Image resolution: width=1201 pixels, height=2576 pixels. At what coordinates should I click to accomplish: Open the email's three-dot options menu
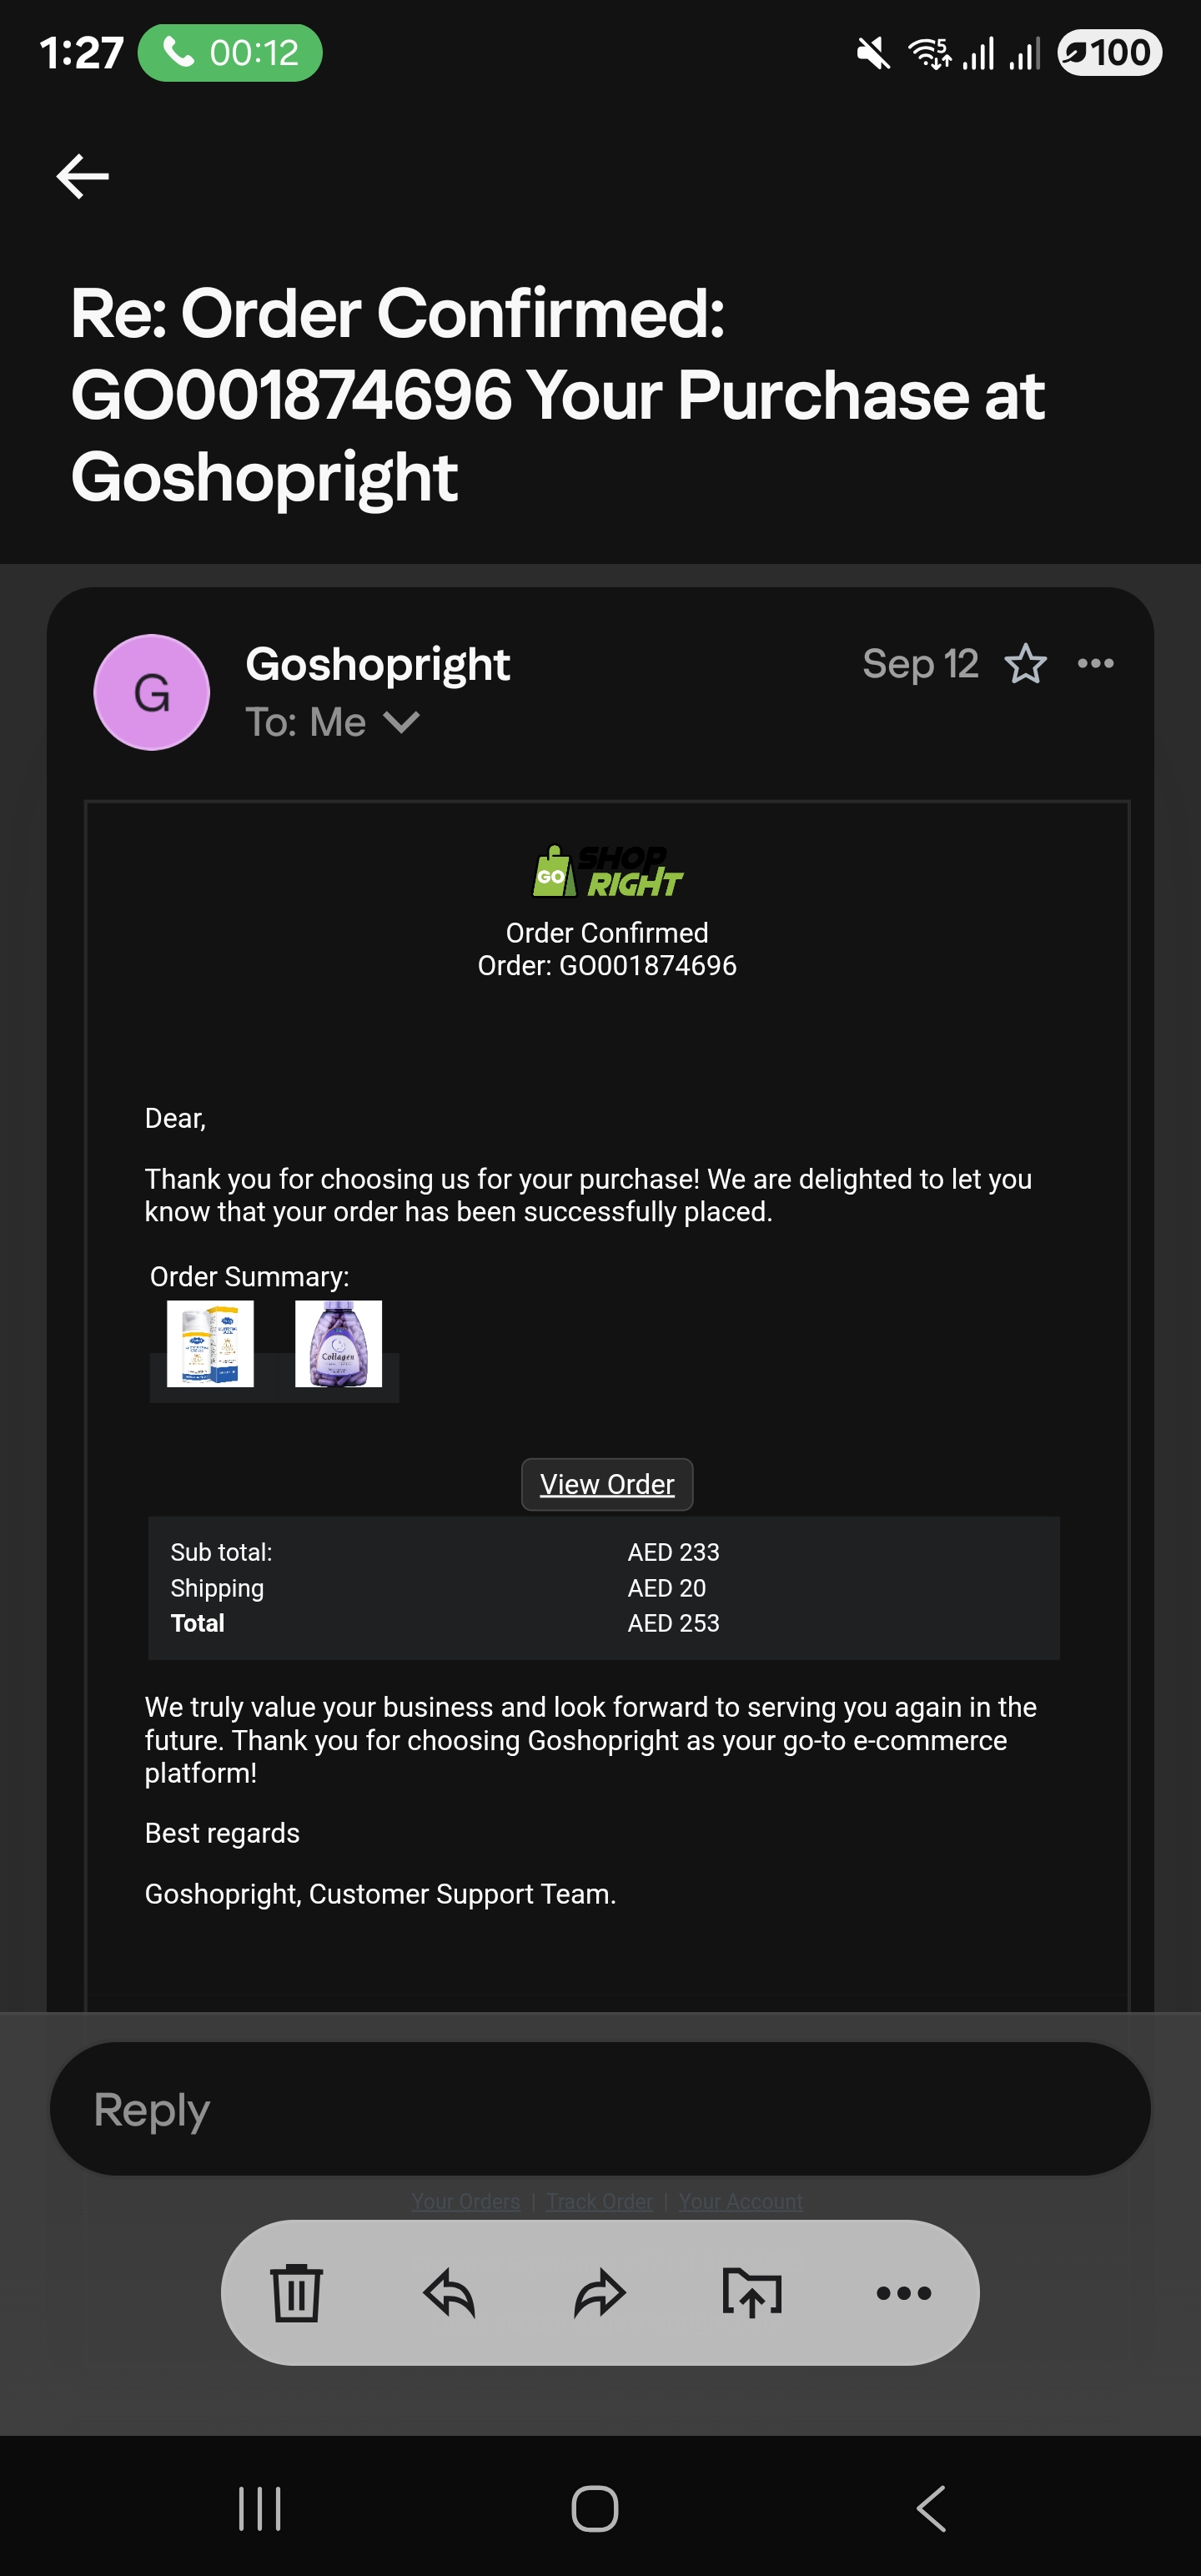click(1096, 663)
